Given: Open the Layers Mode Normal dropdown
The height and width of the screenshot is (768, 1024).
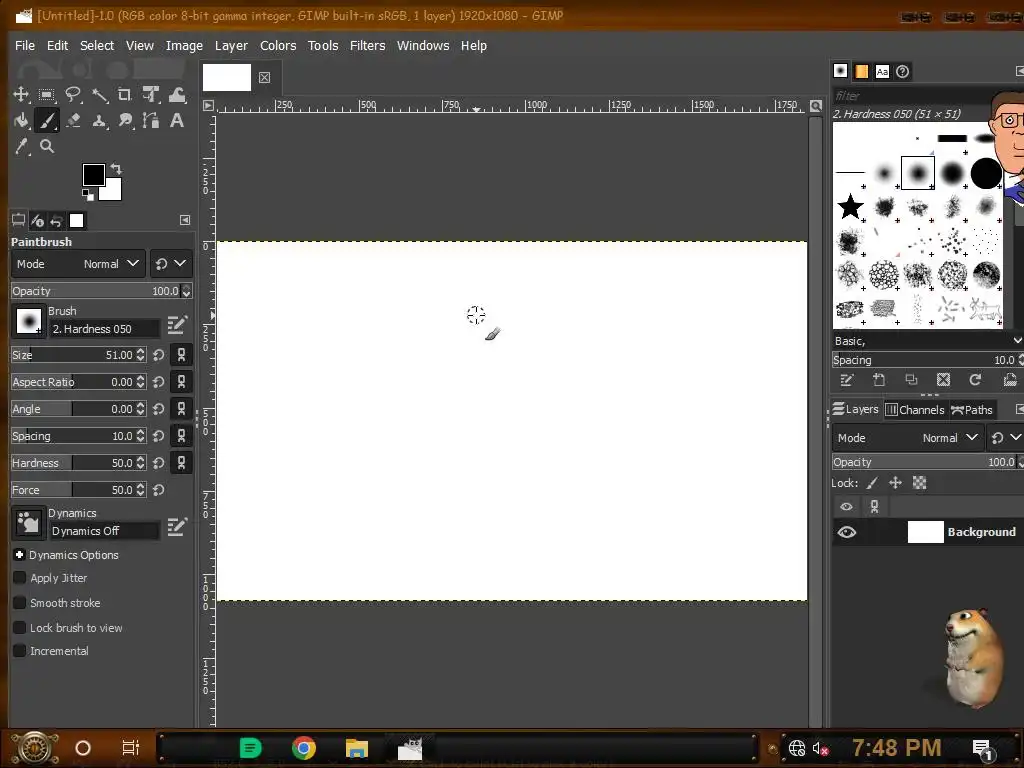Looking at the screenshot, I should (908, 438).
